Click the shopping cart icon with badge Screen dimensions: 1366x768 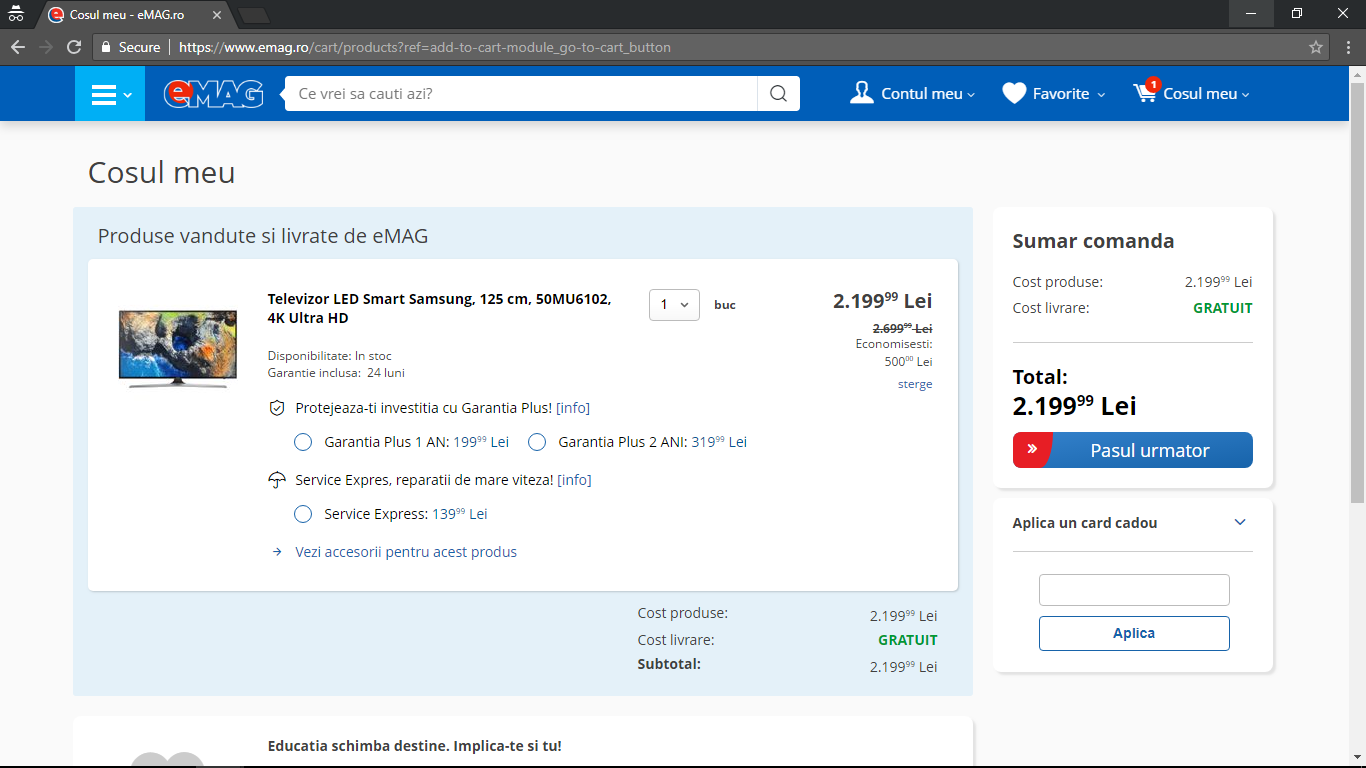[1146, 91]
